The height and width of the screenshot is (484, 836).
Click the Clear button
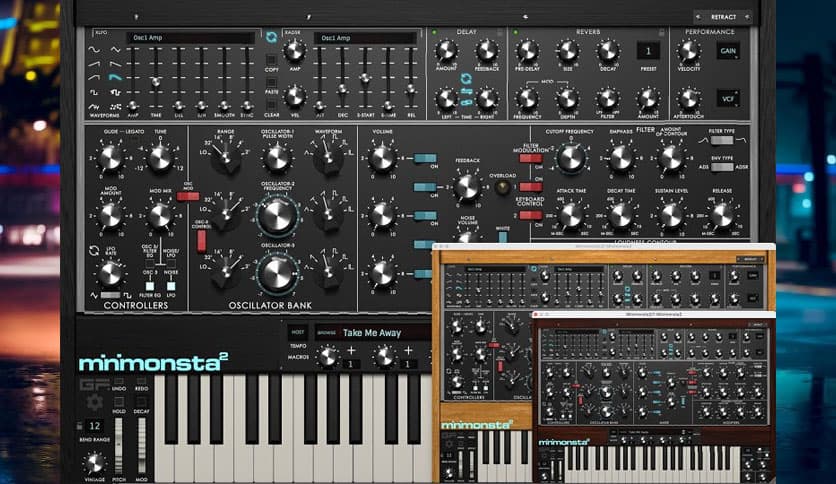[271, 105]
